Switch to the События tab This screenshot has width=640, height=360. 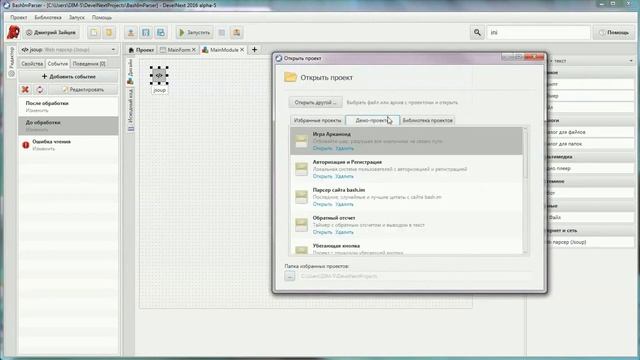(x=58, y=64)
